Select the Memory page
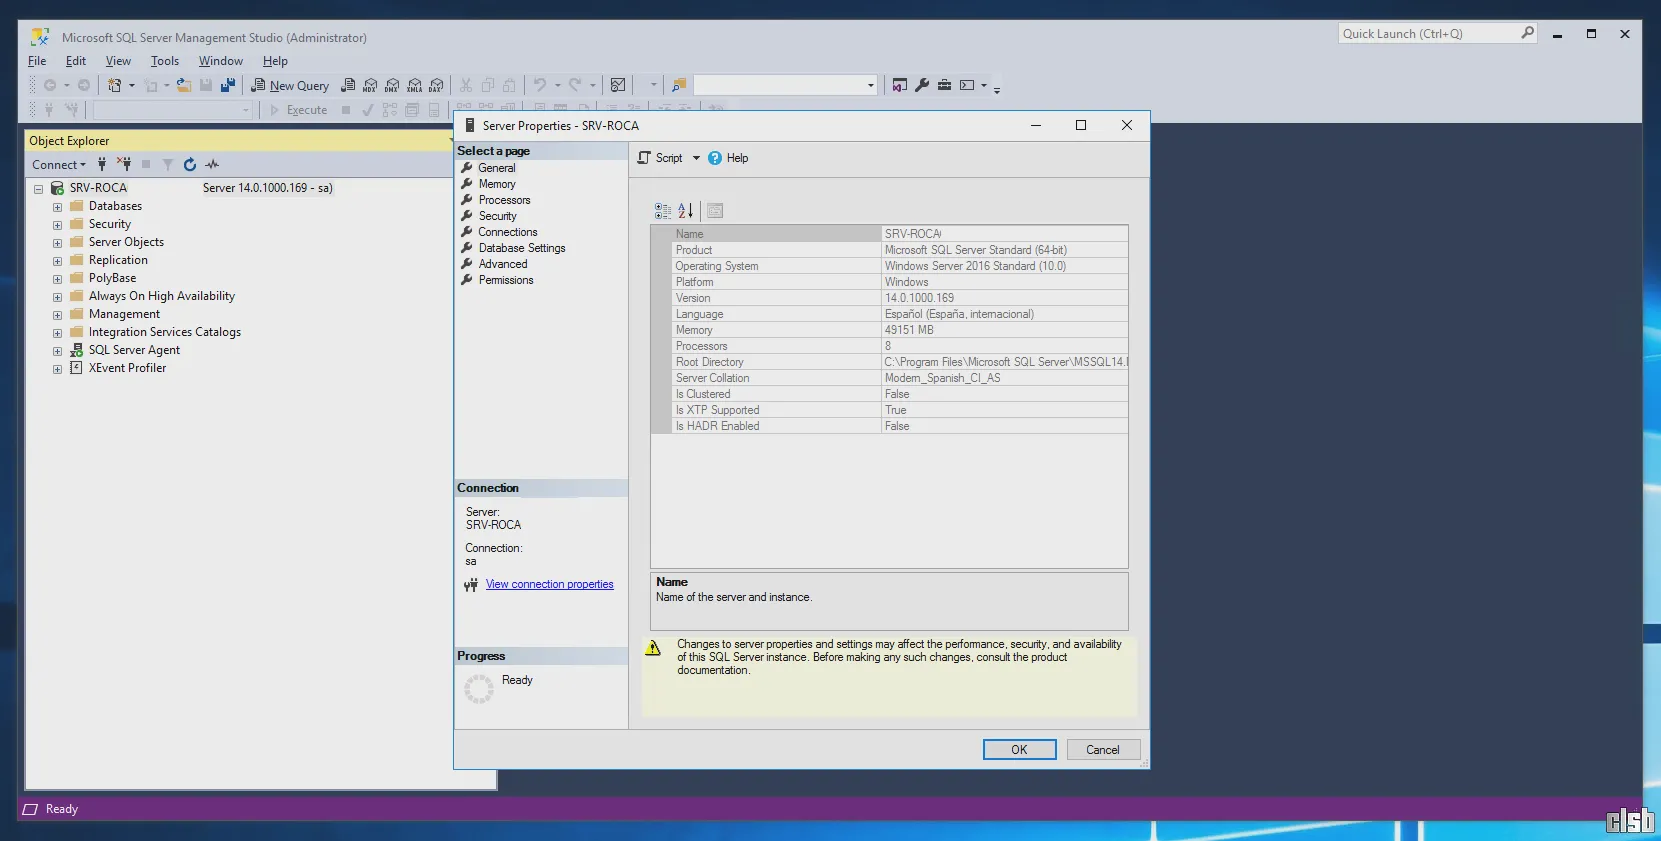 tap(497, 184)
